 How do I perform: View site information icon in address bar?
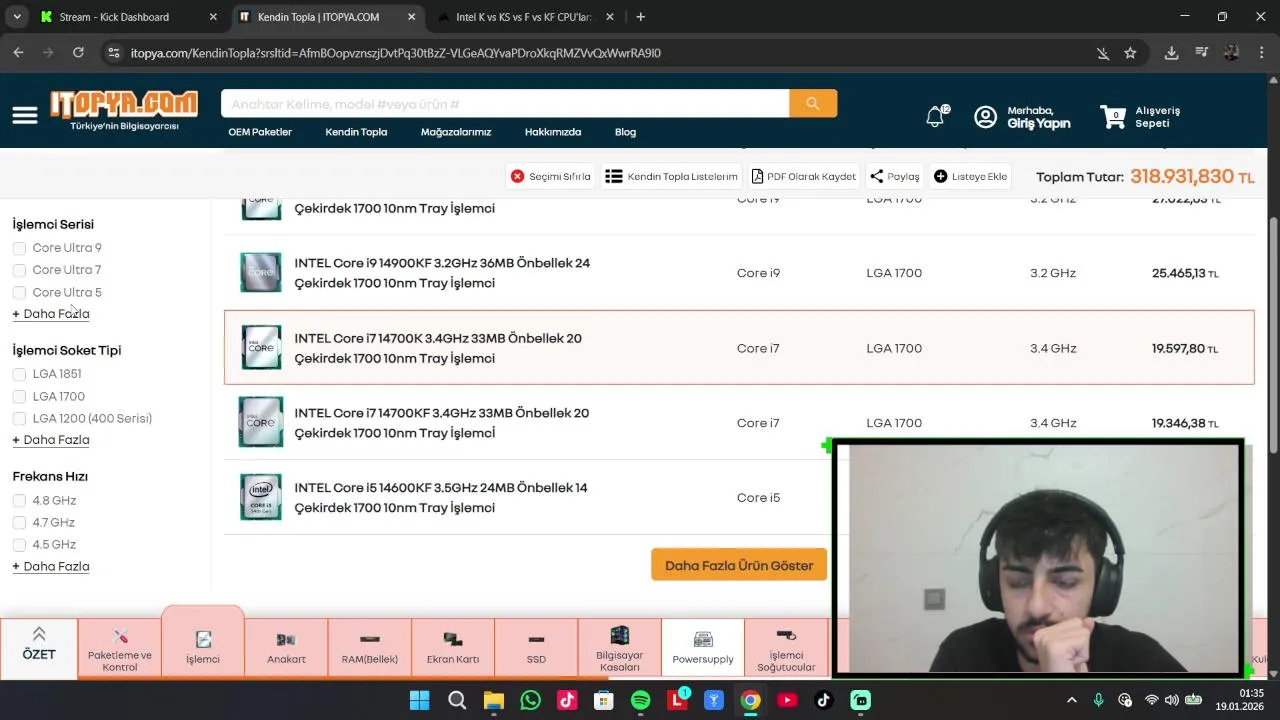pyautogui.click(x=114, y=53)
